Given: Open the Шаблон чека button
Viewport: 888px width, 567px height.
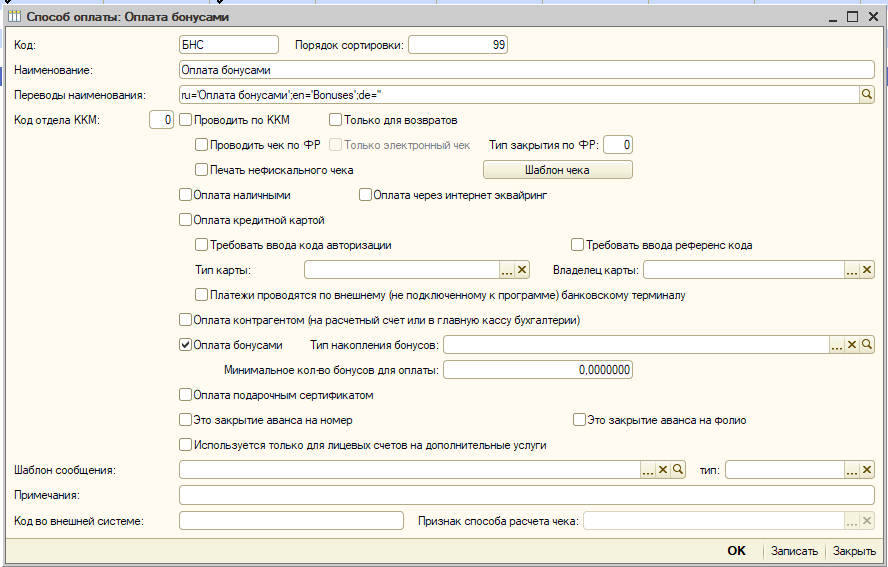Looking at the screenshot, I should 557,169.
